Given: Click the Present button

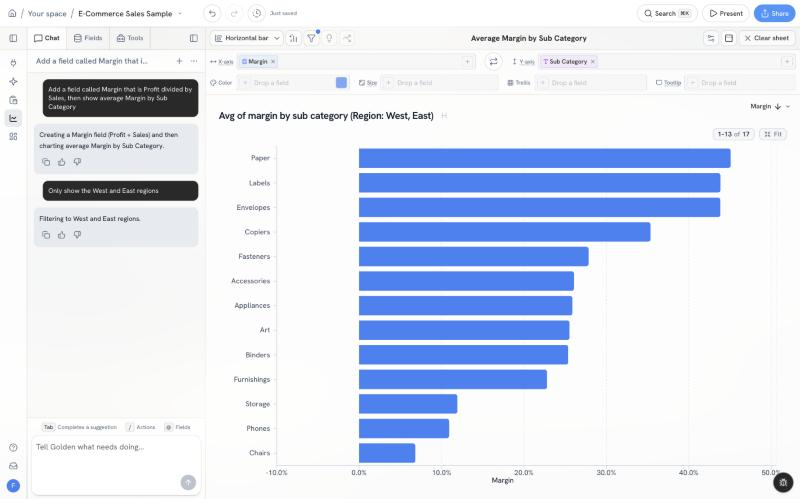Looking at the screenshot, I should (726, 13).
